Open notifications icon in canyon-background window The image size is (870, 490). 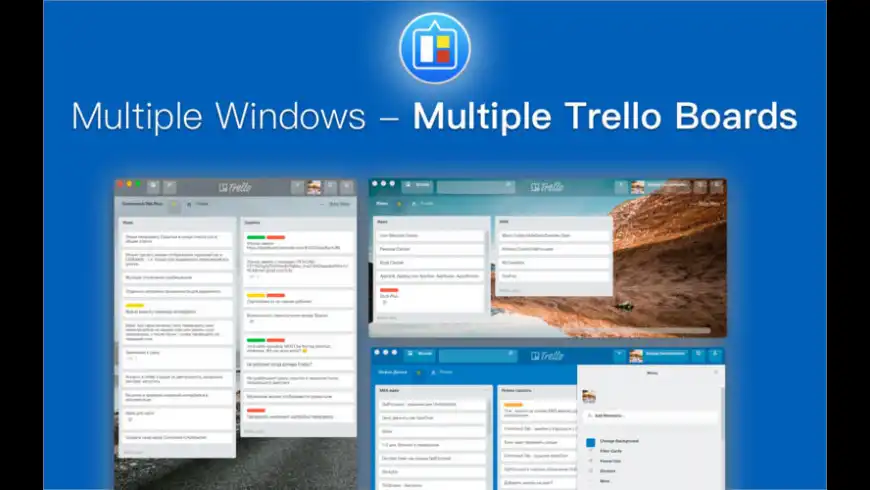(716, 186)
